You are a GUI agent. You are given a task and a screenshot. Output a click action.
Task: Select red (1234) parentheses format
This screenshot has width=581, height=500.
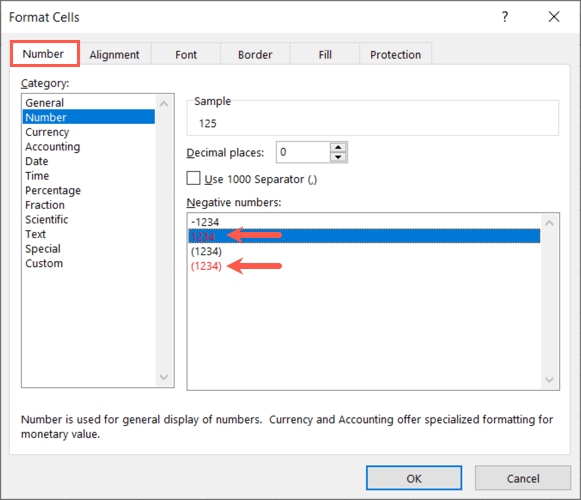click(364, 266)
